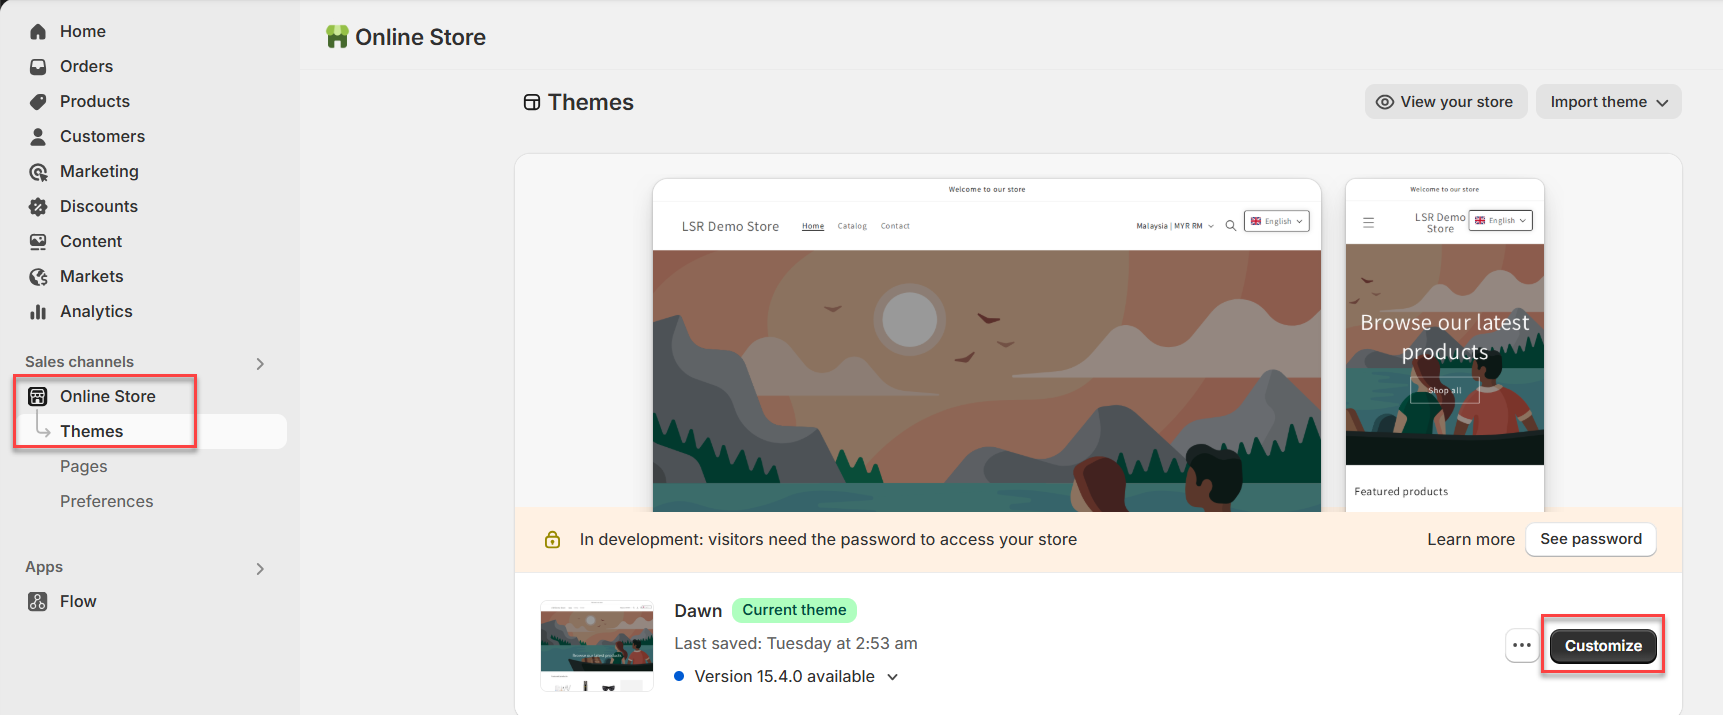Click LSR Demo Store title in desktop preview
The image size is (1723, 715).
point(730,227)
